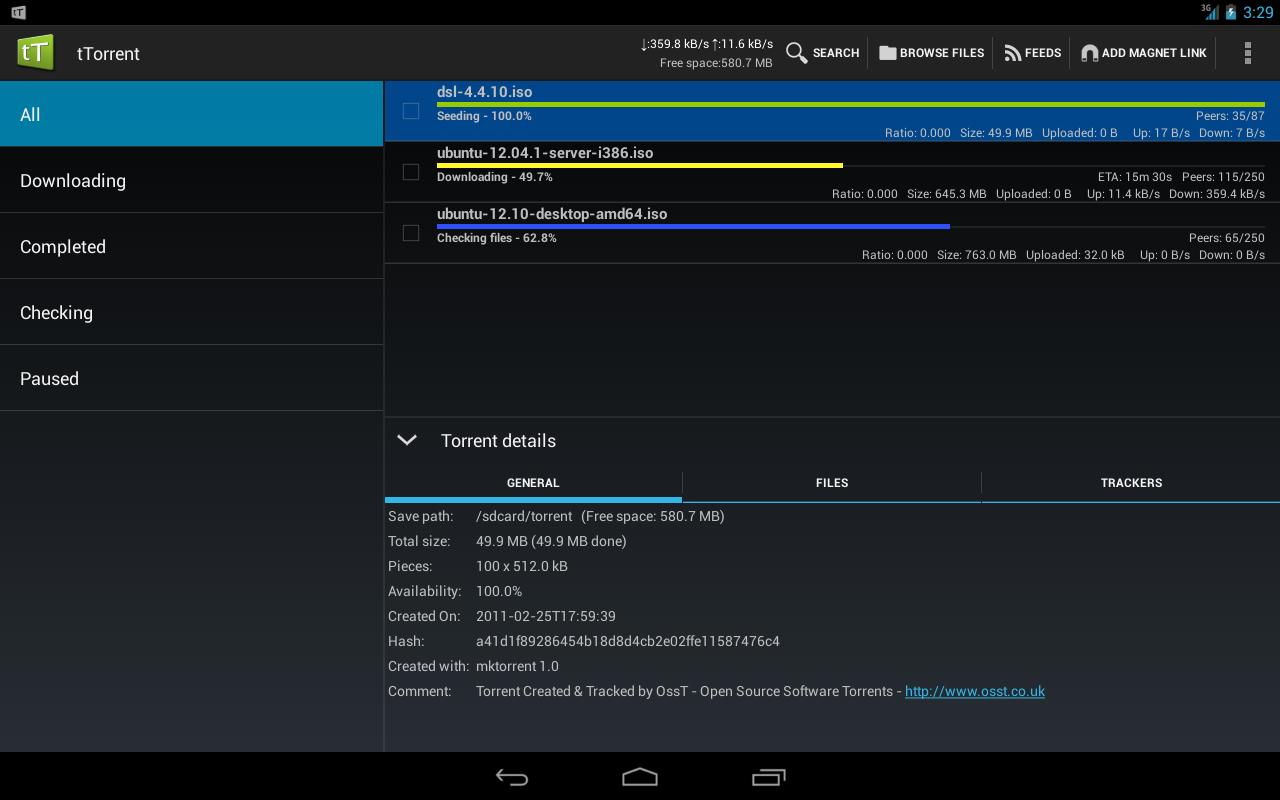The height and width of the screenshot is (800, 1280).
Task: Open the Trackers tab
Action: [x=1131, y=483]
